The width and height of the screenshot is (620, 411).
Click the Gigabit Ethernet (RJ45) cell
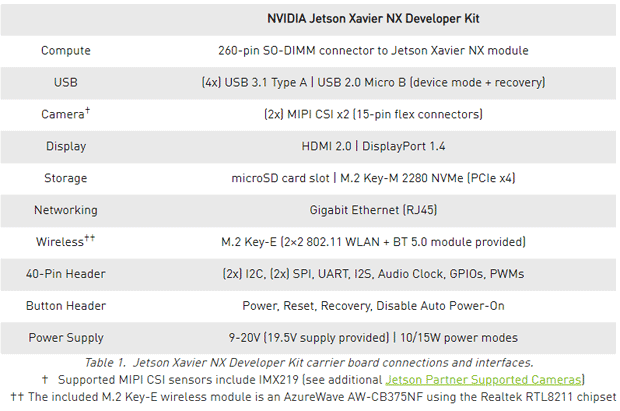[x=373, y=210]
